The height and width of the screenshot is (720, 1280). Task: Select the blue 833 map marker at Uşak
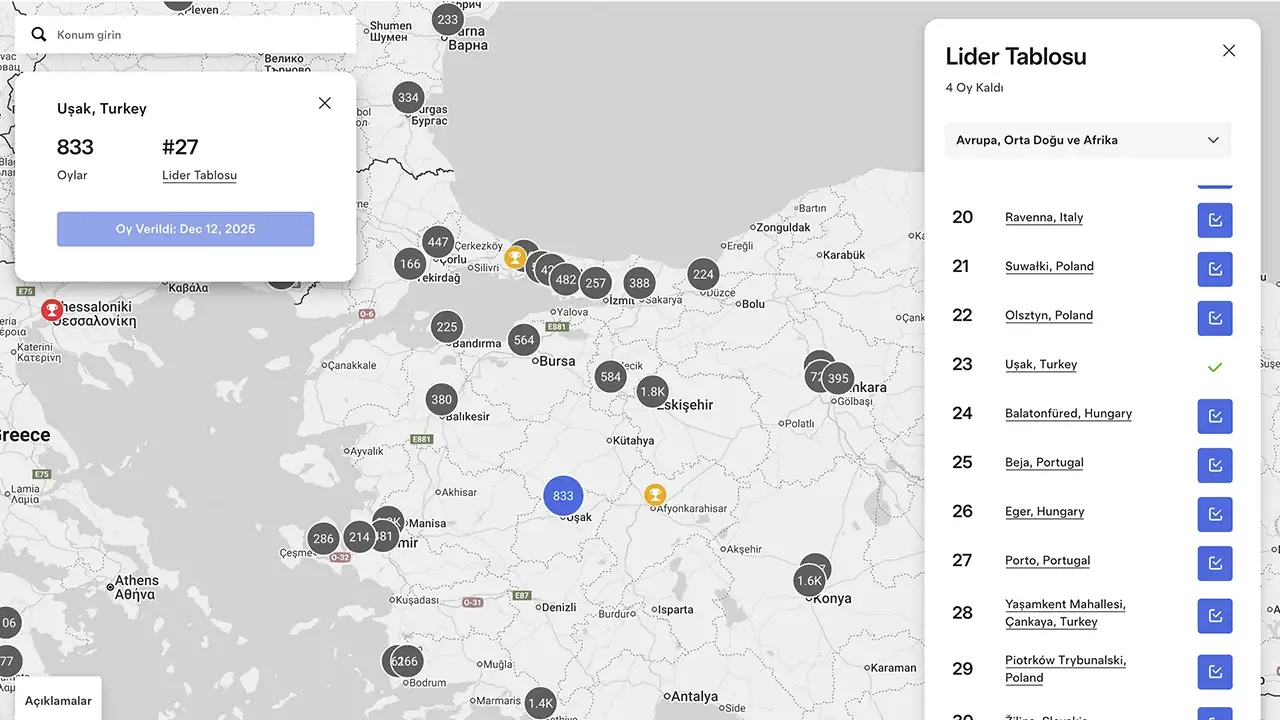coord(563,496)
